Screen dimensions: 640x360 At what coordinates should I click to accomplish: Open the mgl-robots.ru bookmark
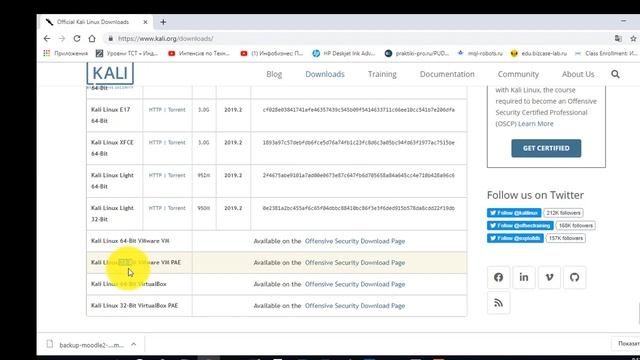(480, 53)
